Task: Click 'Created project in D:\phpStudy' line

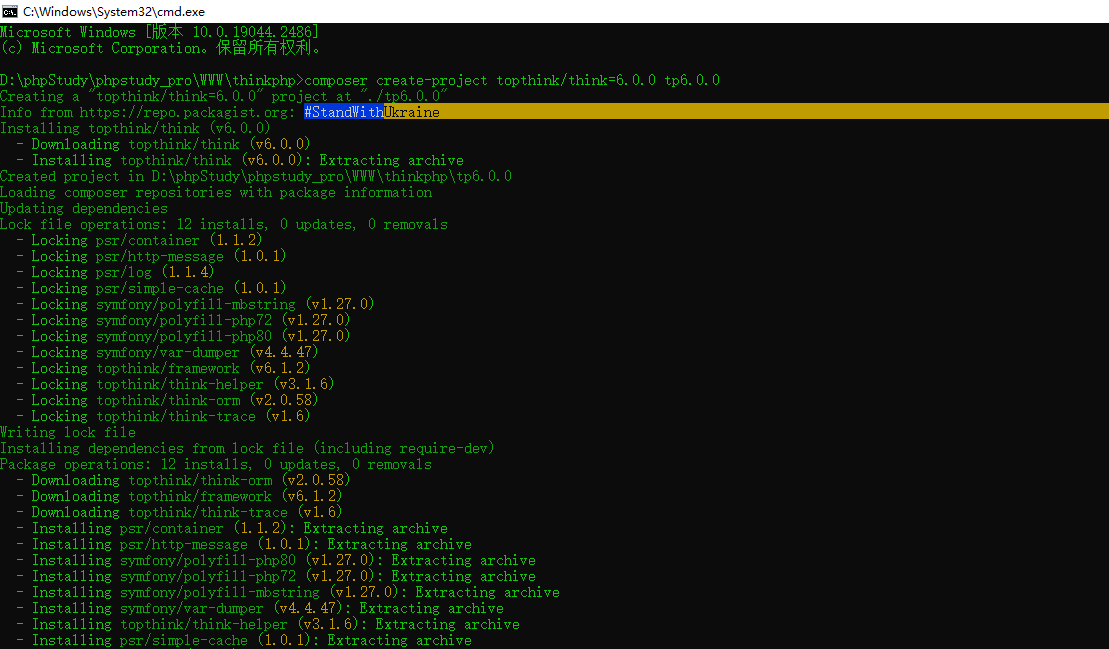Action: pyautogui.click(x=256, y=176)
